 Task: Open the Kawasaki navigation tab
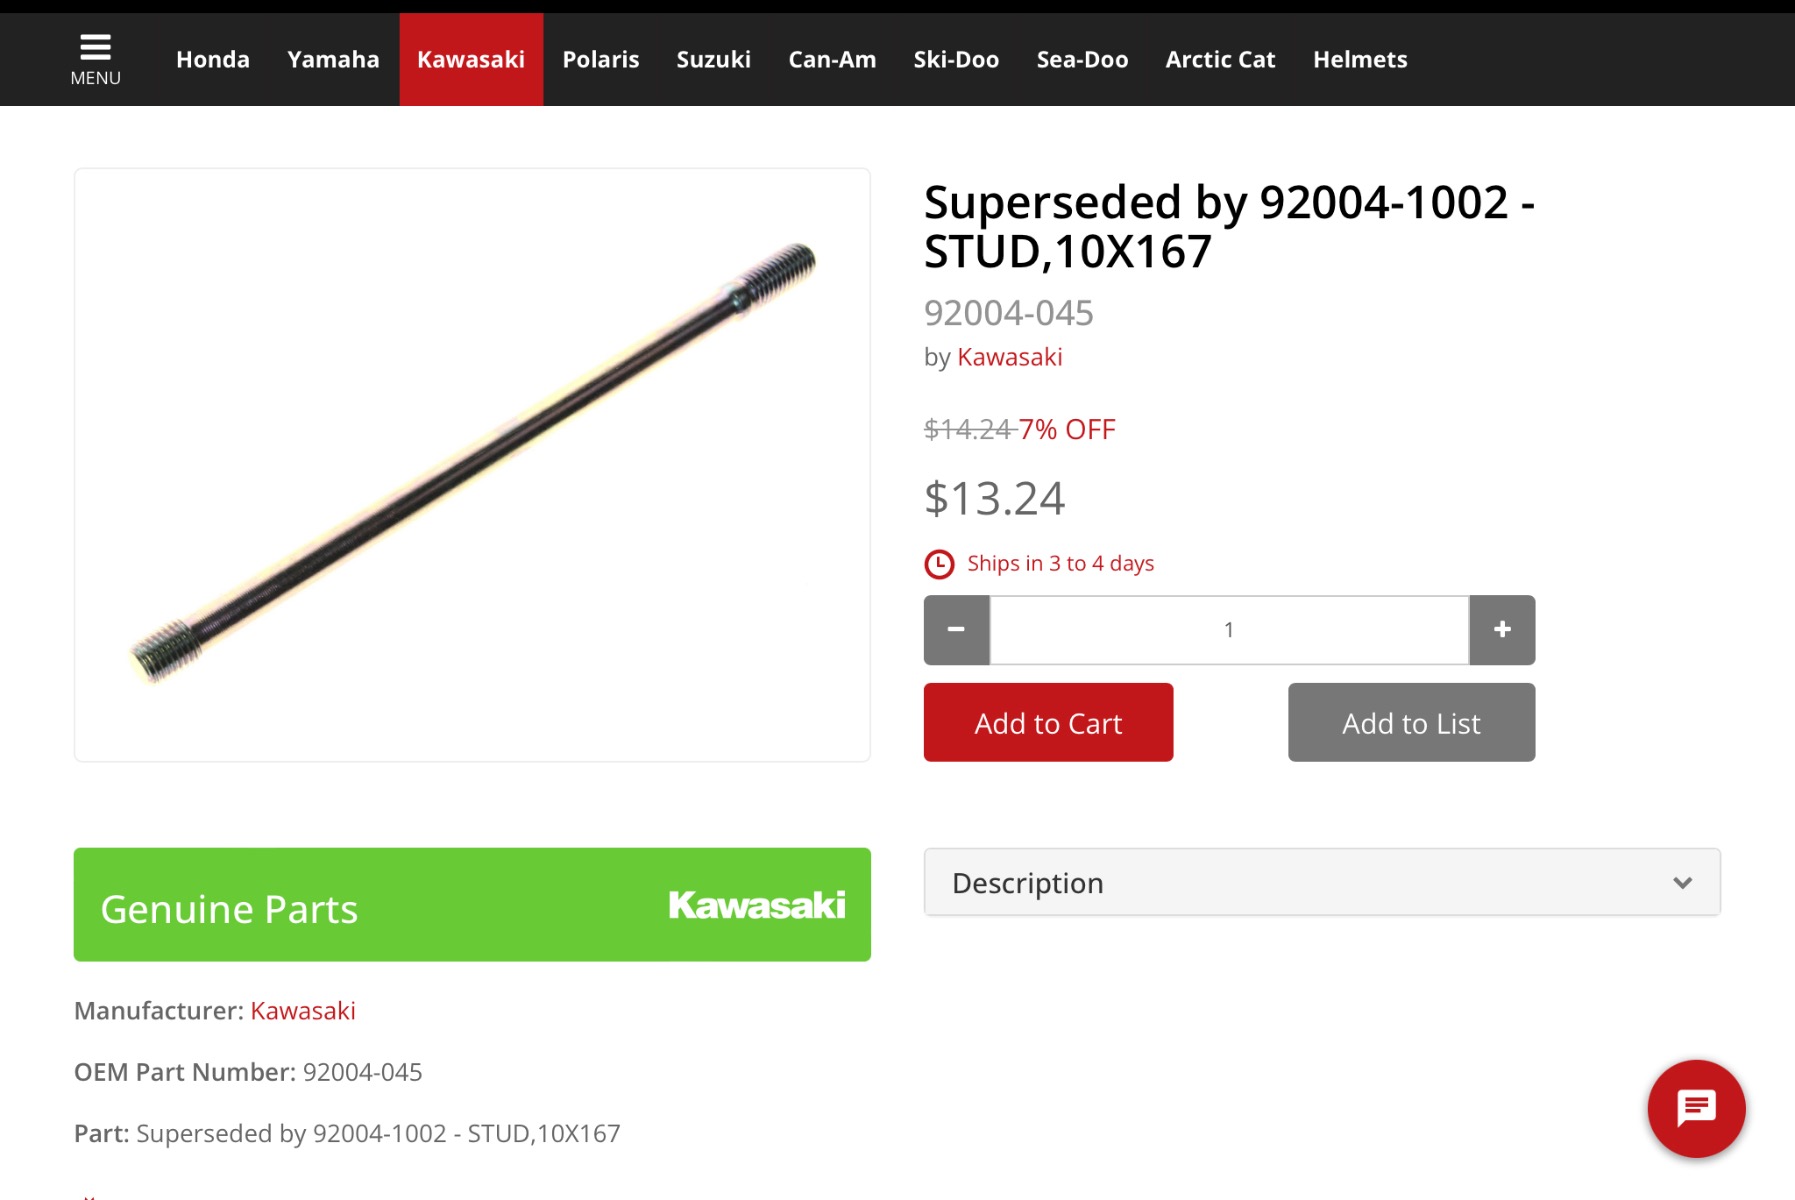471,59
